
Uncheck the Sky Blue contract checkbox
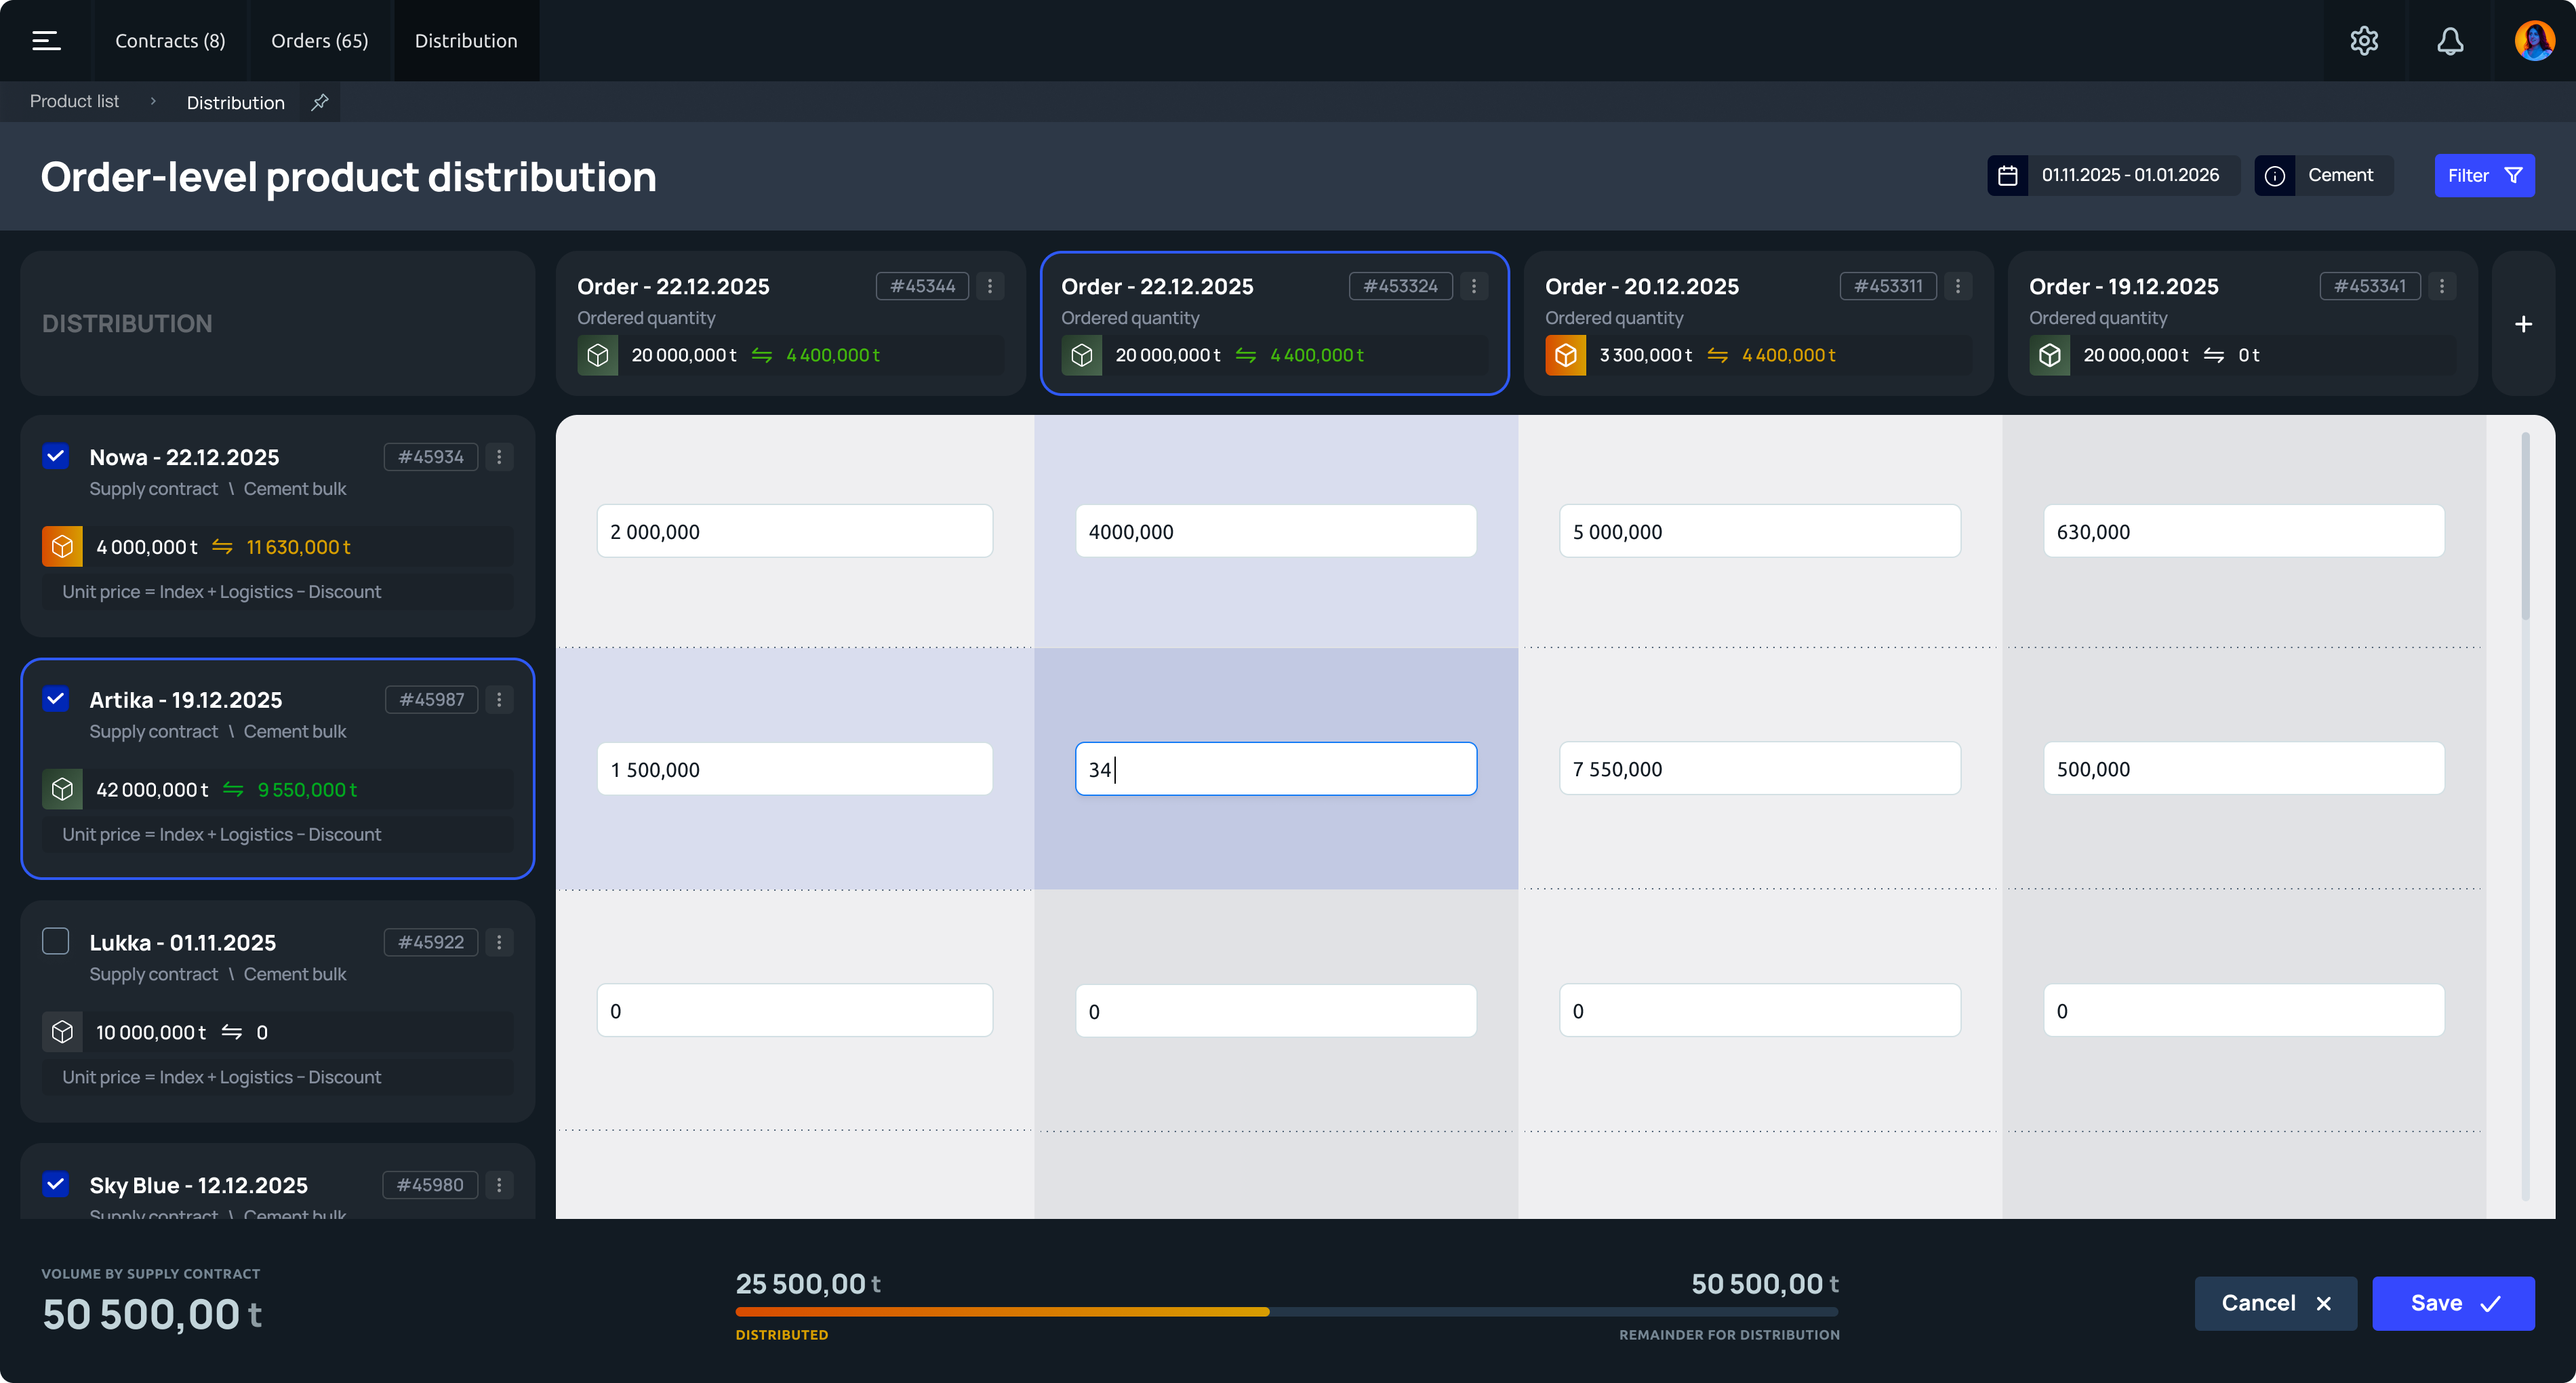(56, 1184)
